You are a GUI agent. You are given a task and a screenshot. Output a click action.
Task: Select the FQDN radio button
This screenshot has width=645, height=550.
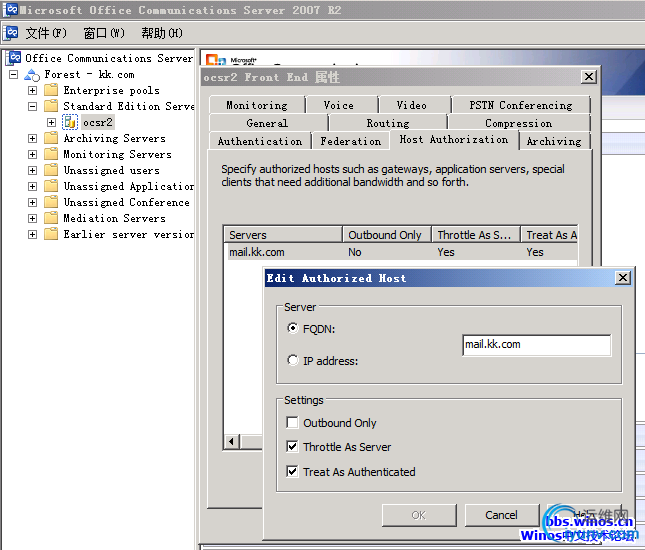[x=292, y=328]
